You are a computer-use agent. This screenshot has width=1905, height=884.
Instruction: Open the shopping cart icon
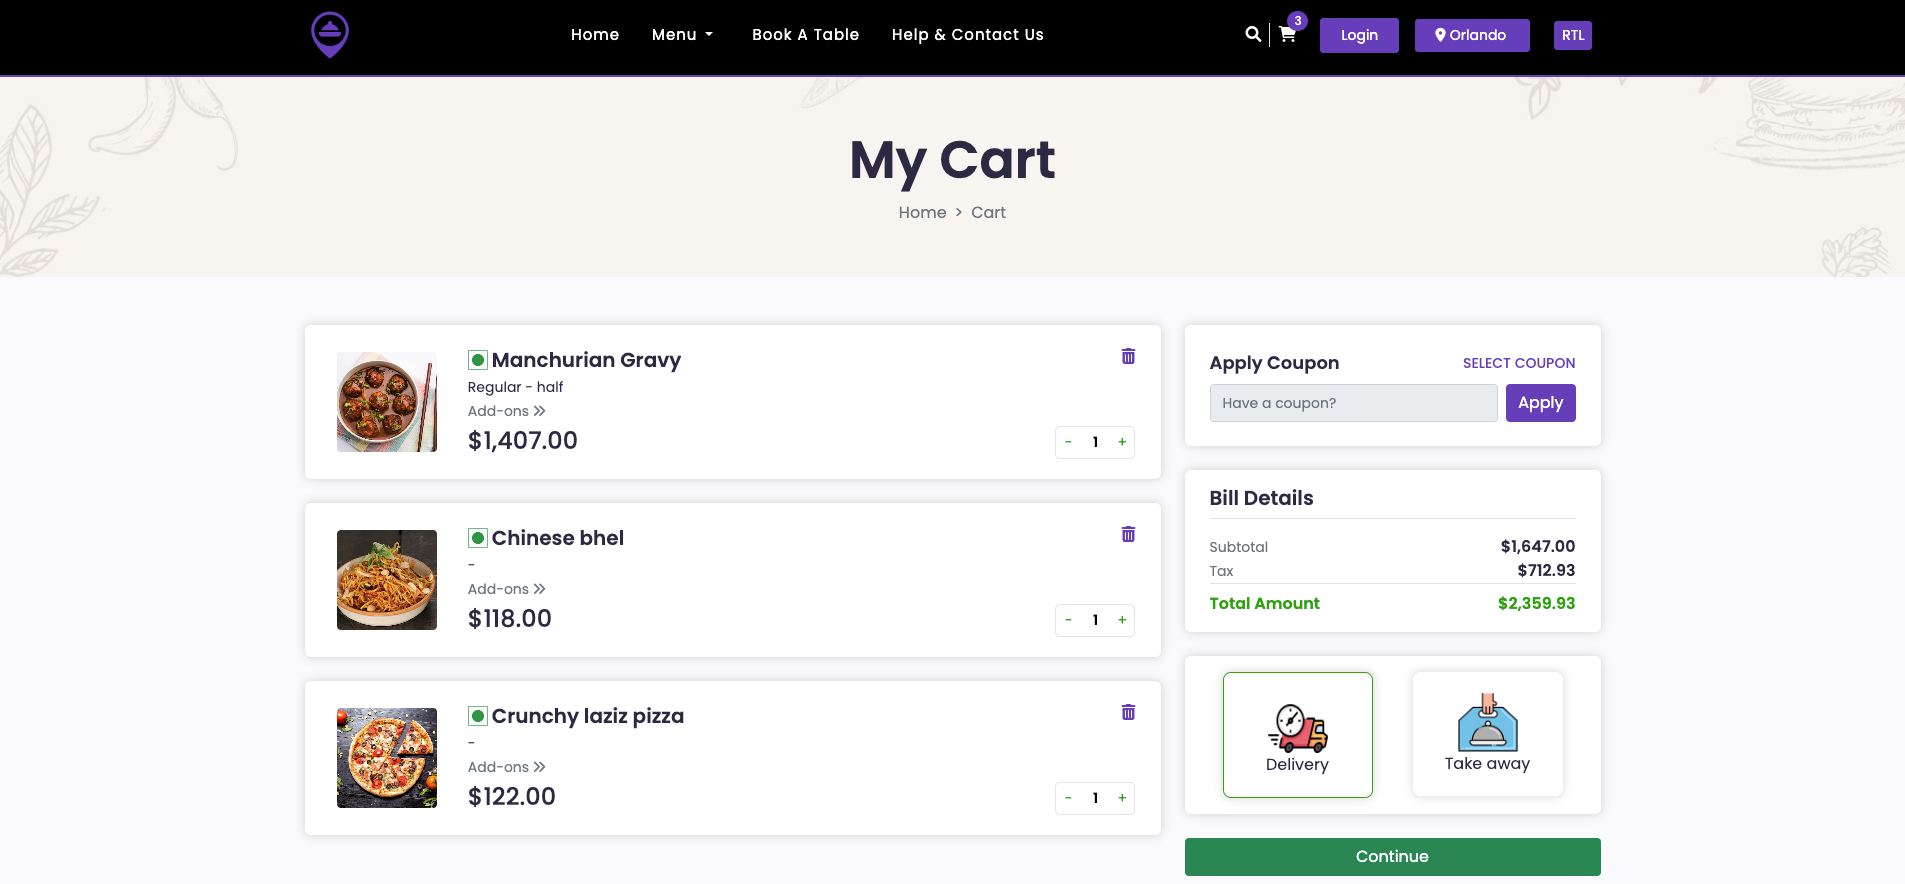[x=1287, y=35]
